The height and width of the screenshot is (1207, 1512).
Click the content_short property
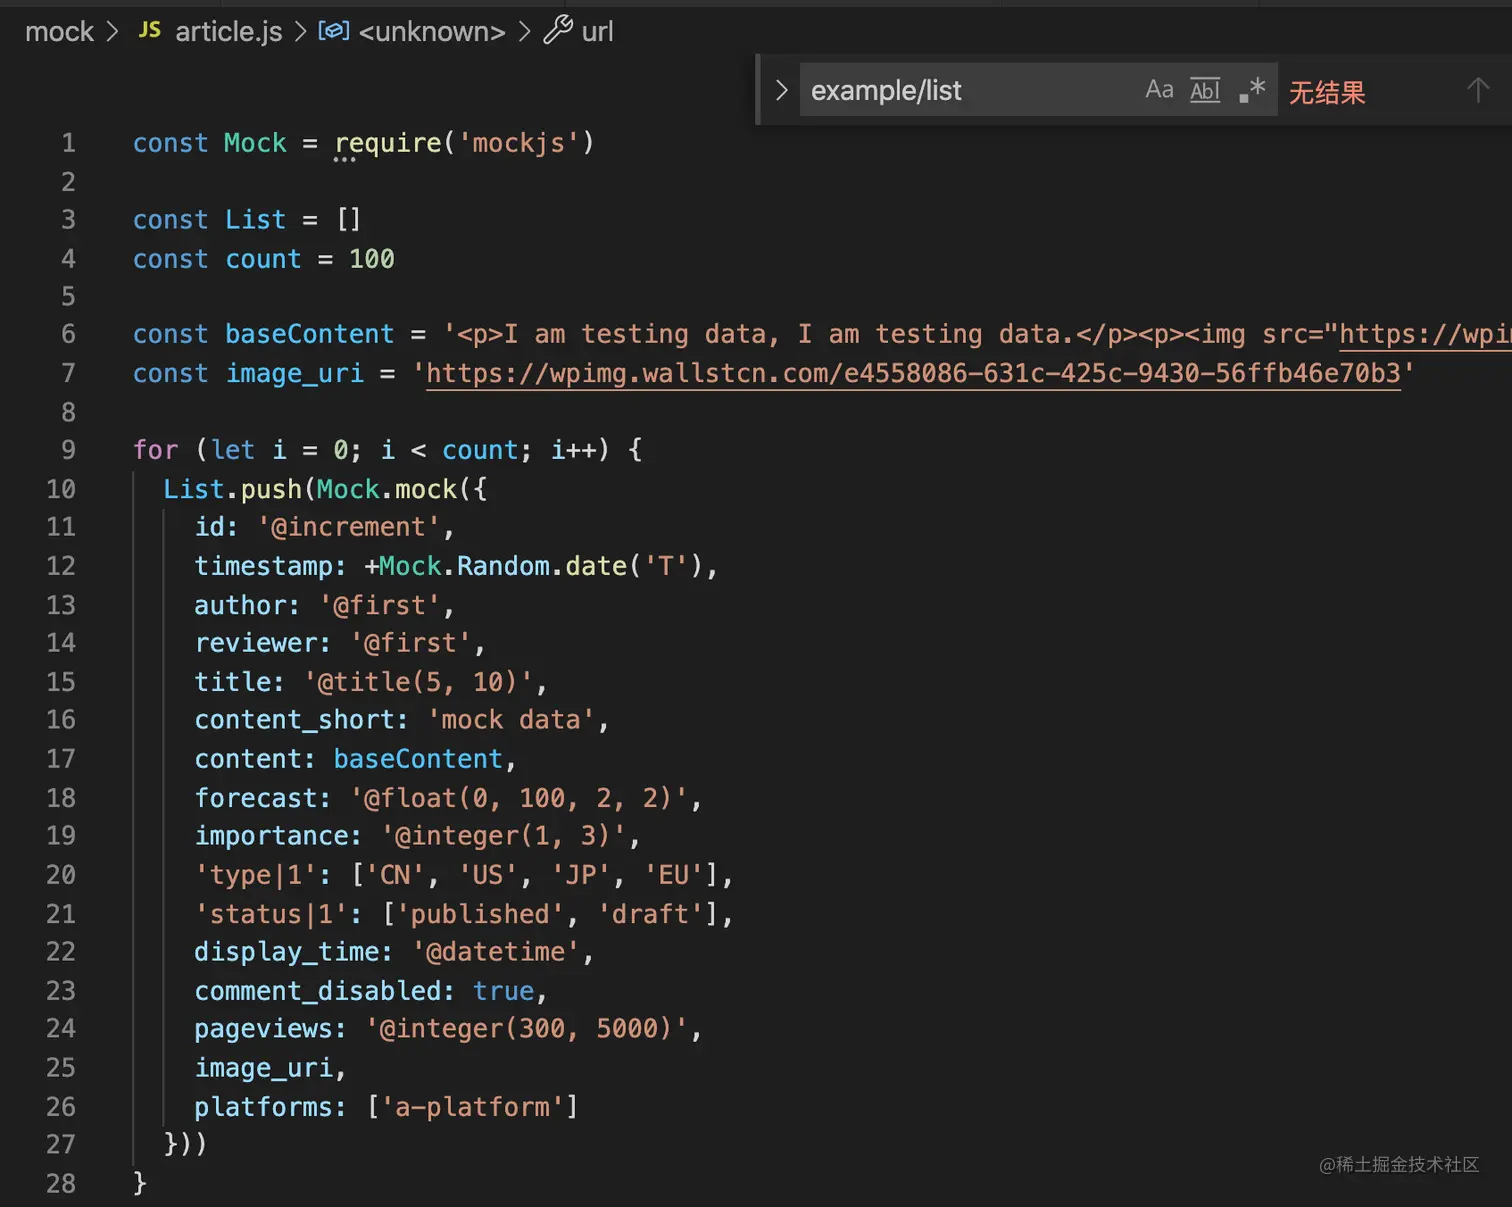tap(294, 720)
